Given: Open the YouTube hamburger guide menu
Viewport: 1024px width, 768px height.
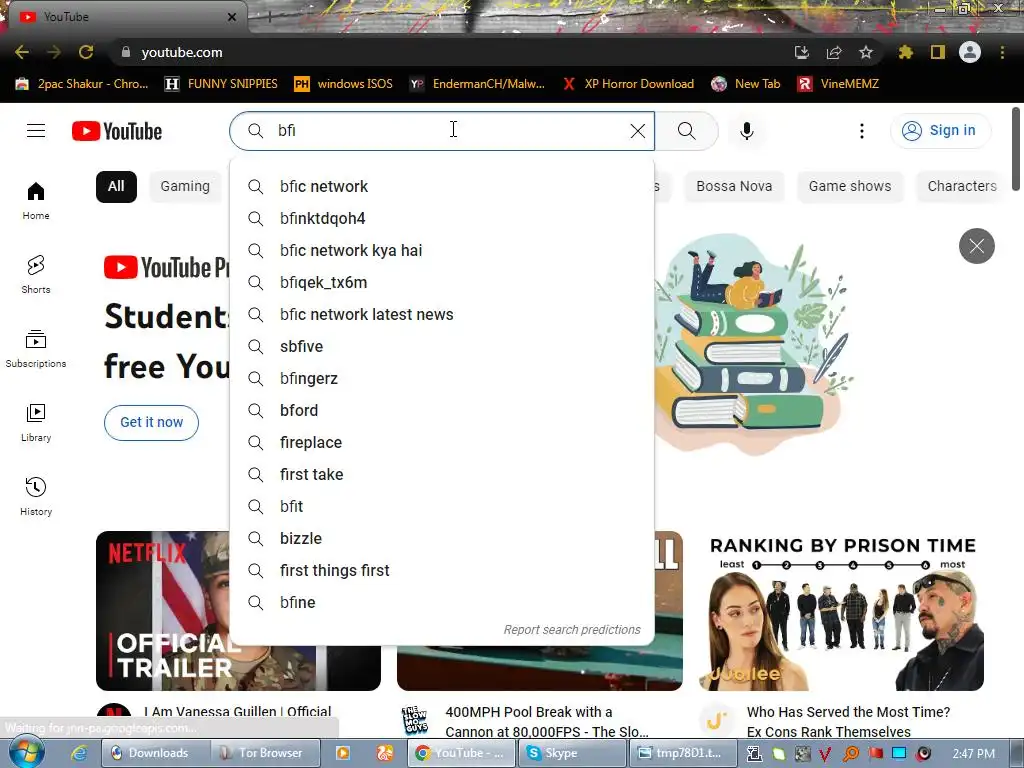Looking at the screenshot, I should click(36, 131).
